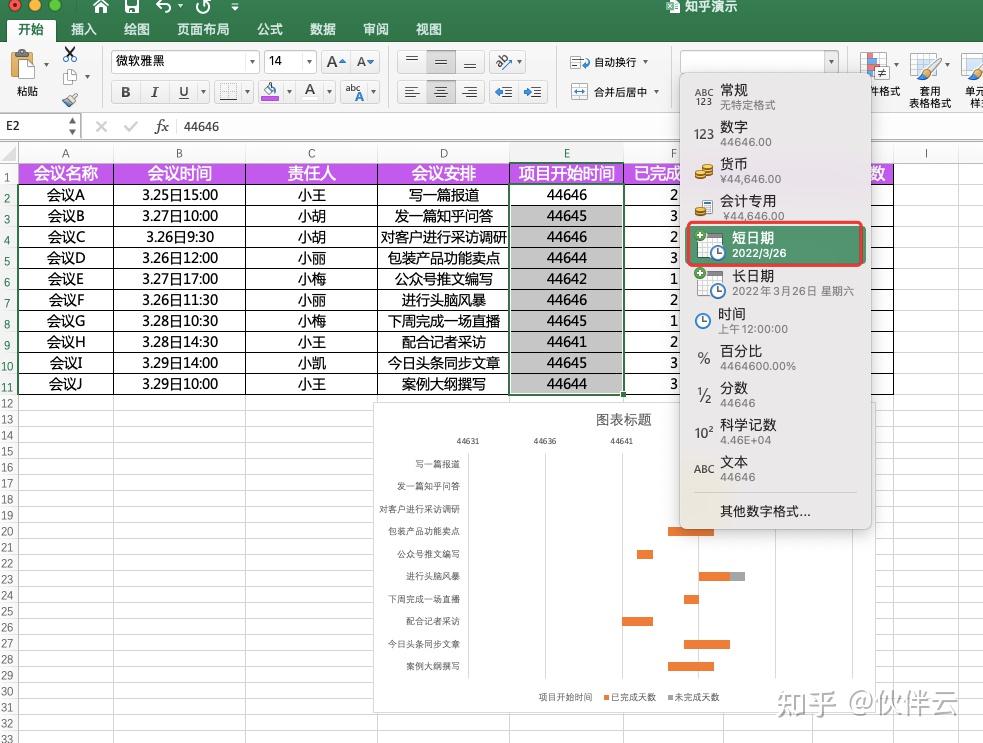Toggle Bold formatting

pyautogui.click(x=125, y=92)
